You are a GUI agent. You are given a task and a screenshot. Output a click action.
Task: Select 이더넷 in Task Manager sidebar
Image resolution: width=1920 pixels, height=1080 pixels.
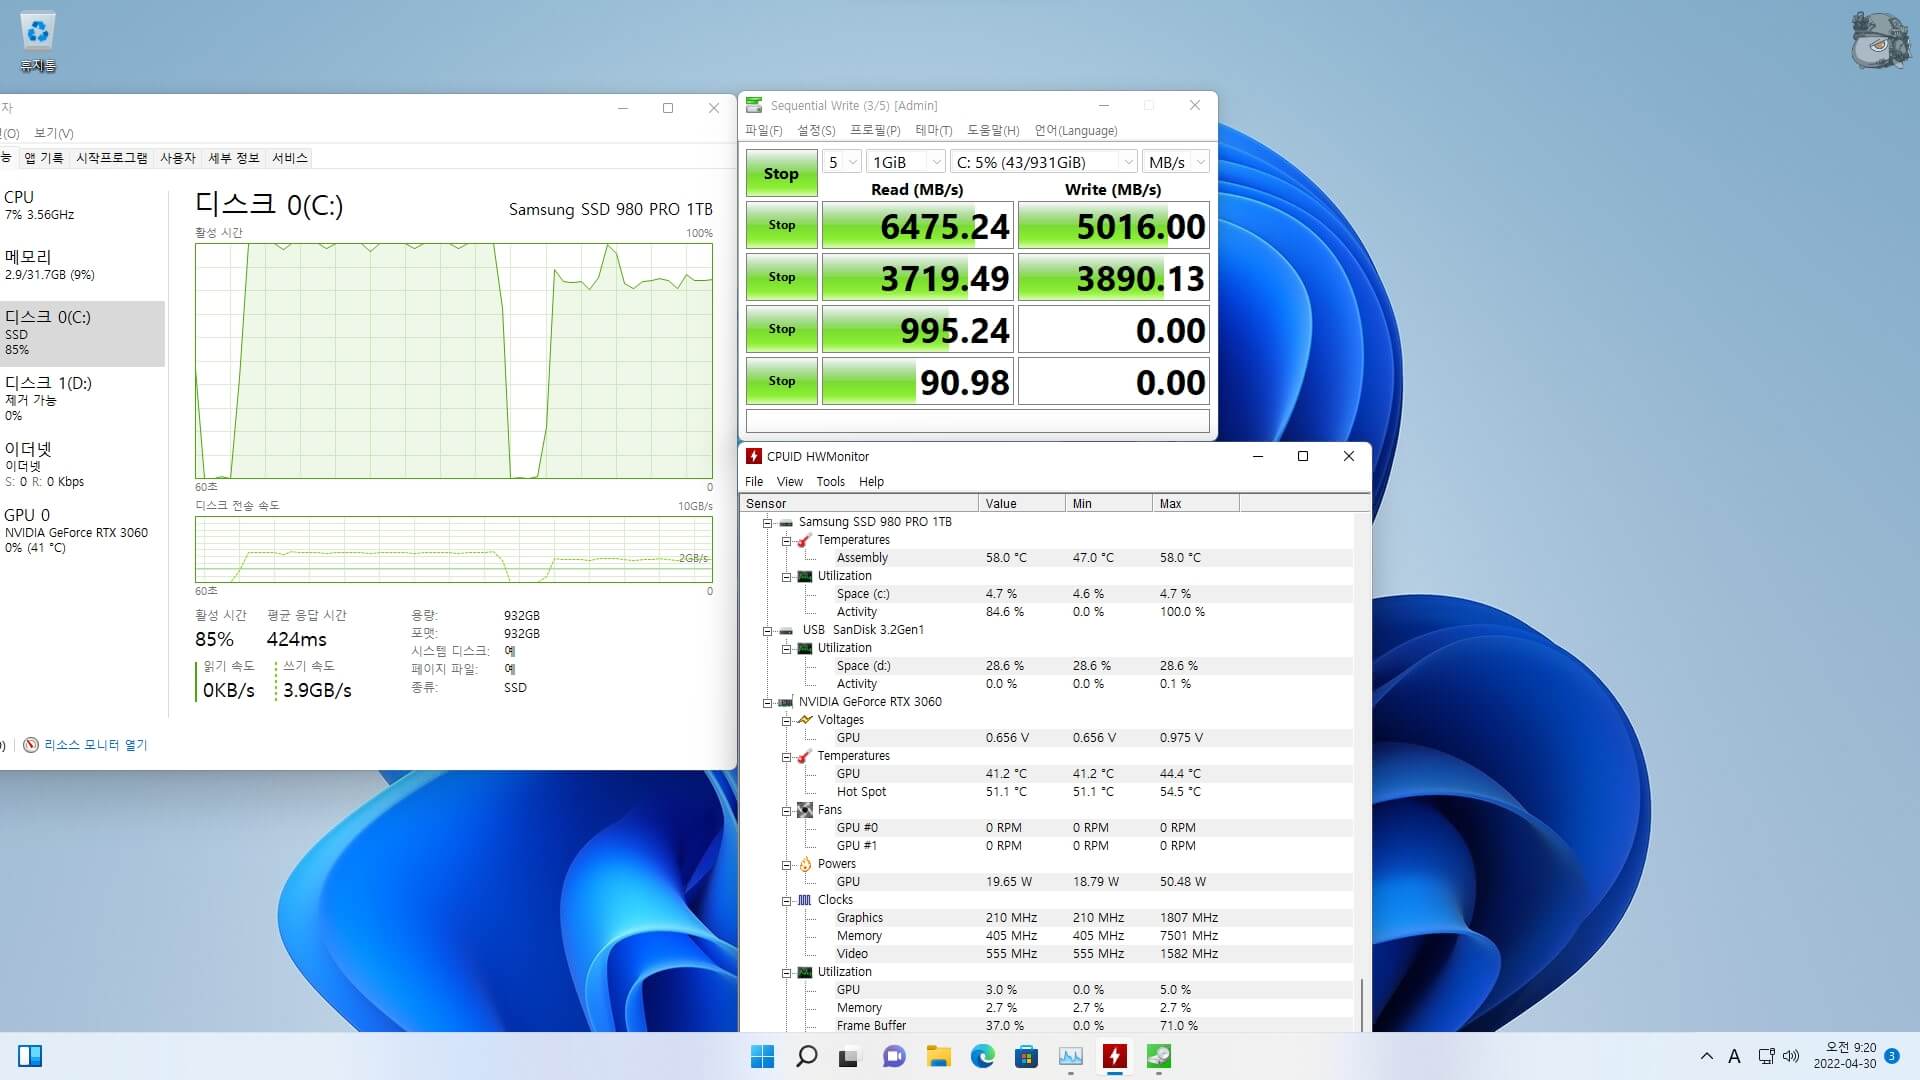(x=82, y=464)
